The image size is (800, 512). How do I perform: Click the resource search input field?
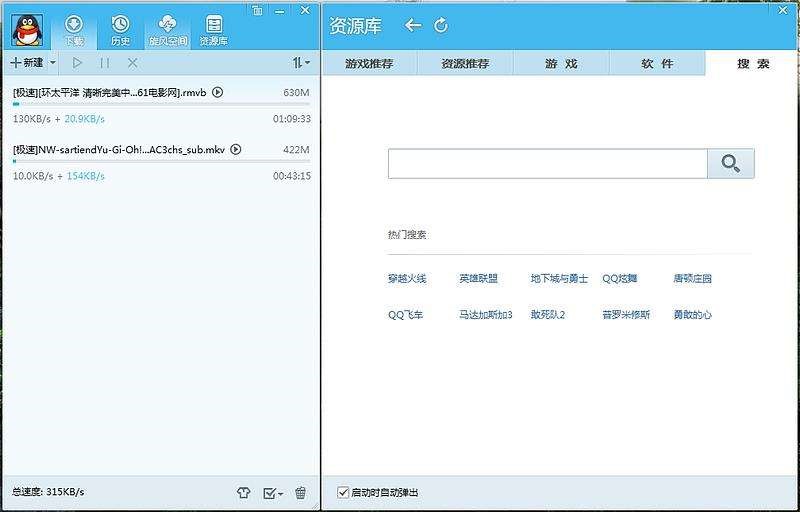547,164
